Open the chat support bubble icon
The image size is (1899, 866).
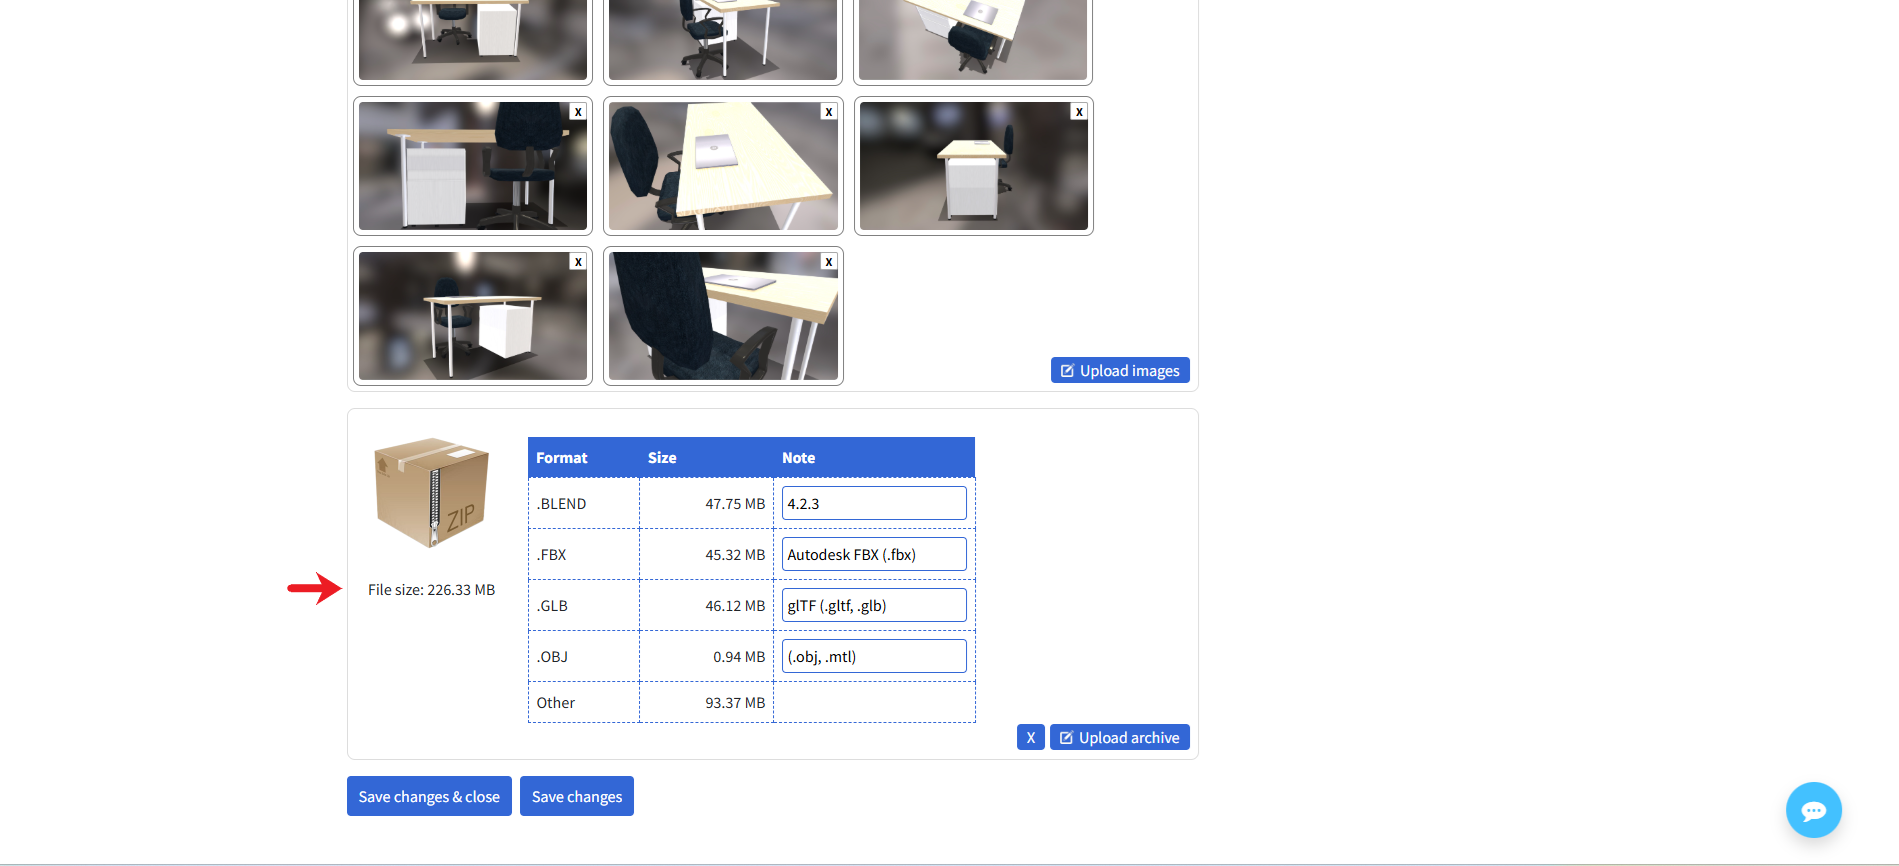coord(1813,810)
